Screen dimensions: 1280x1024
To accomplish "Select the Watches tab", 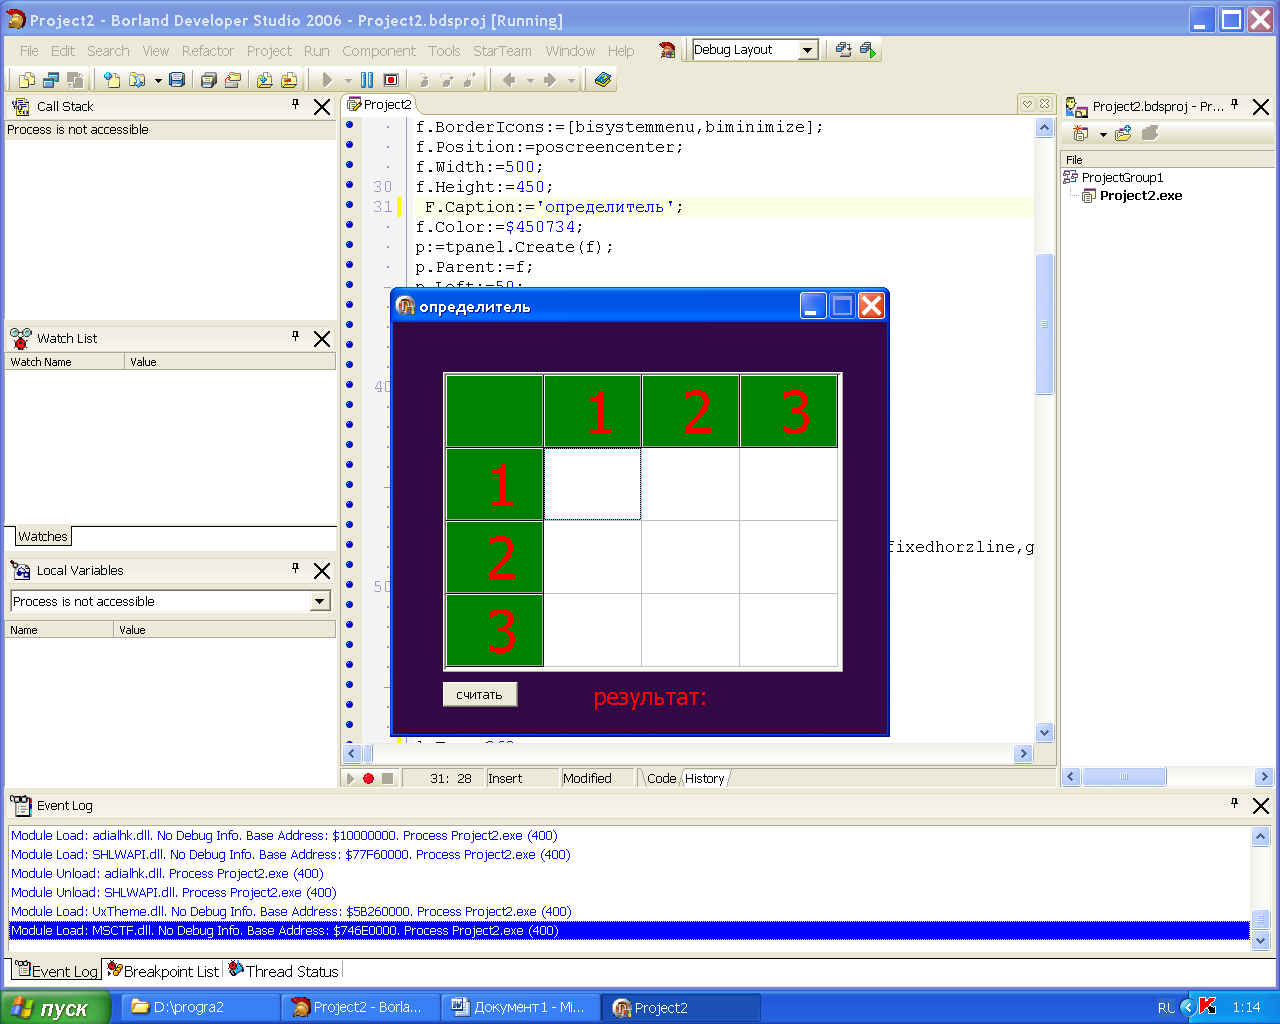I will [43, 537].
